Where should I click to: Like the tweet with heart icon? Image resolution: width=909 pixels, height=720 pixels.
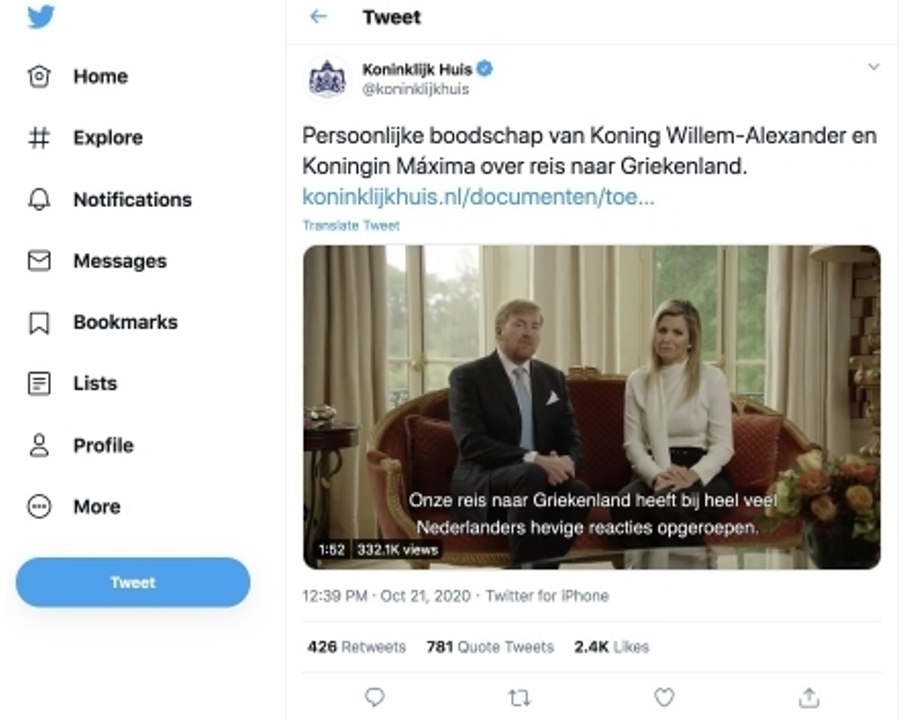pyautogui.click(x=664, y=697)
